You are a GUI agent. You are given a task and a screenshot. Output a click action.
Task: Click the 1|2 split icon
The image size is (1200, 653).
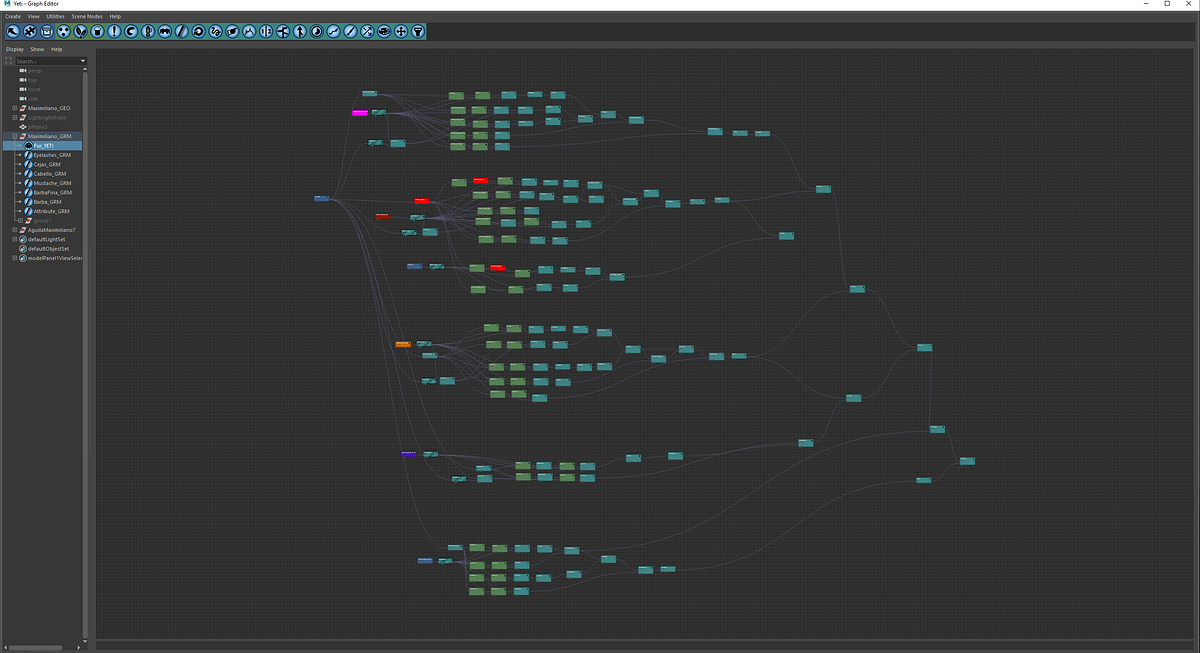point(266,32)
